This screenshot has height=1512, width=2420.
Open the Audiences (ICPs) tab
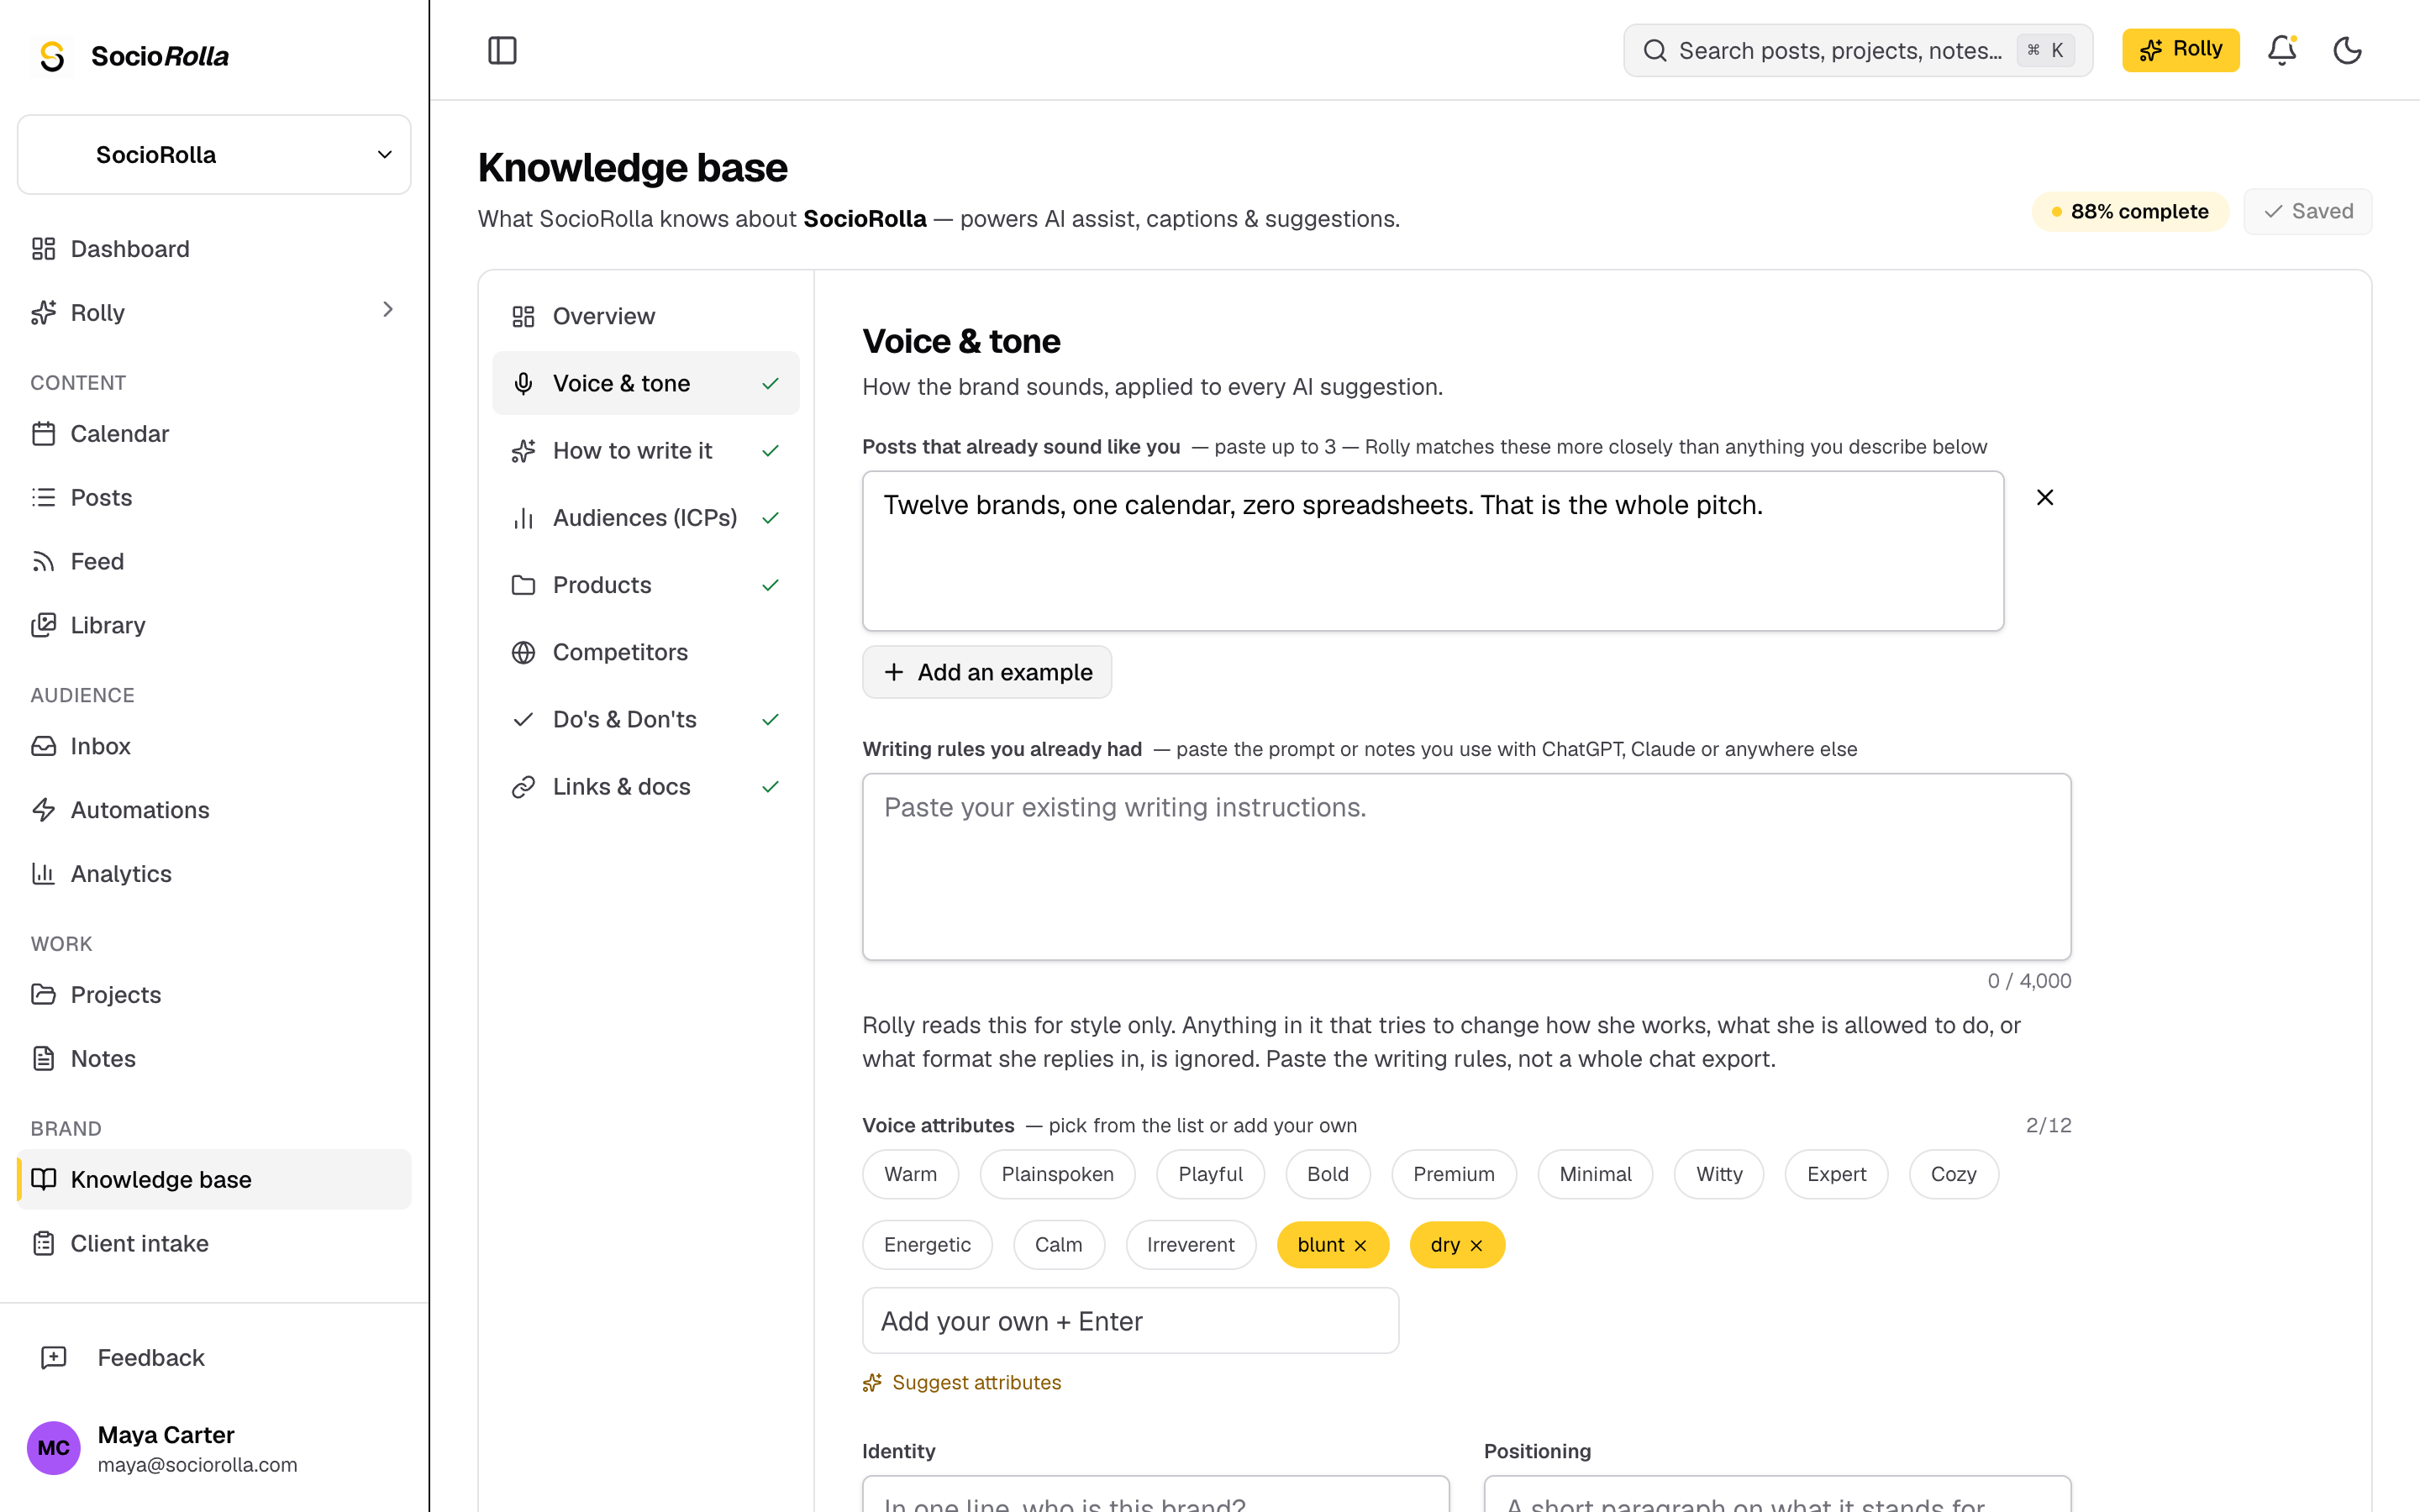[646, 517]
